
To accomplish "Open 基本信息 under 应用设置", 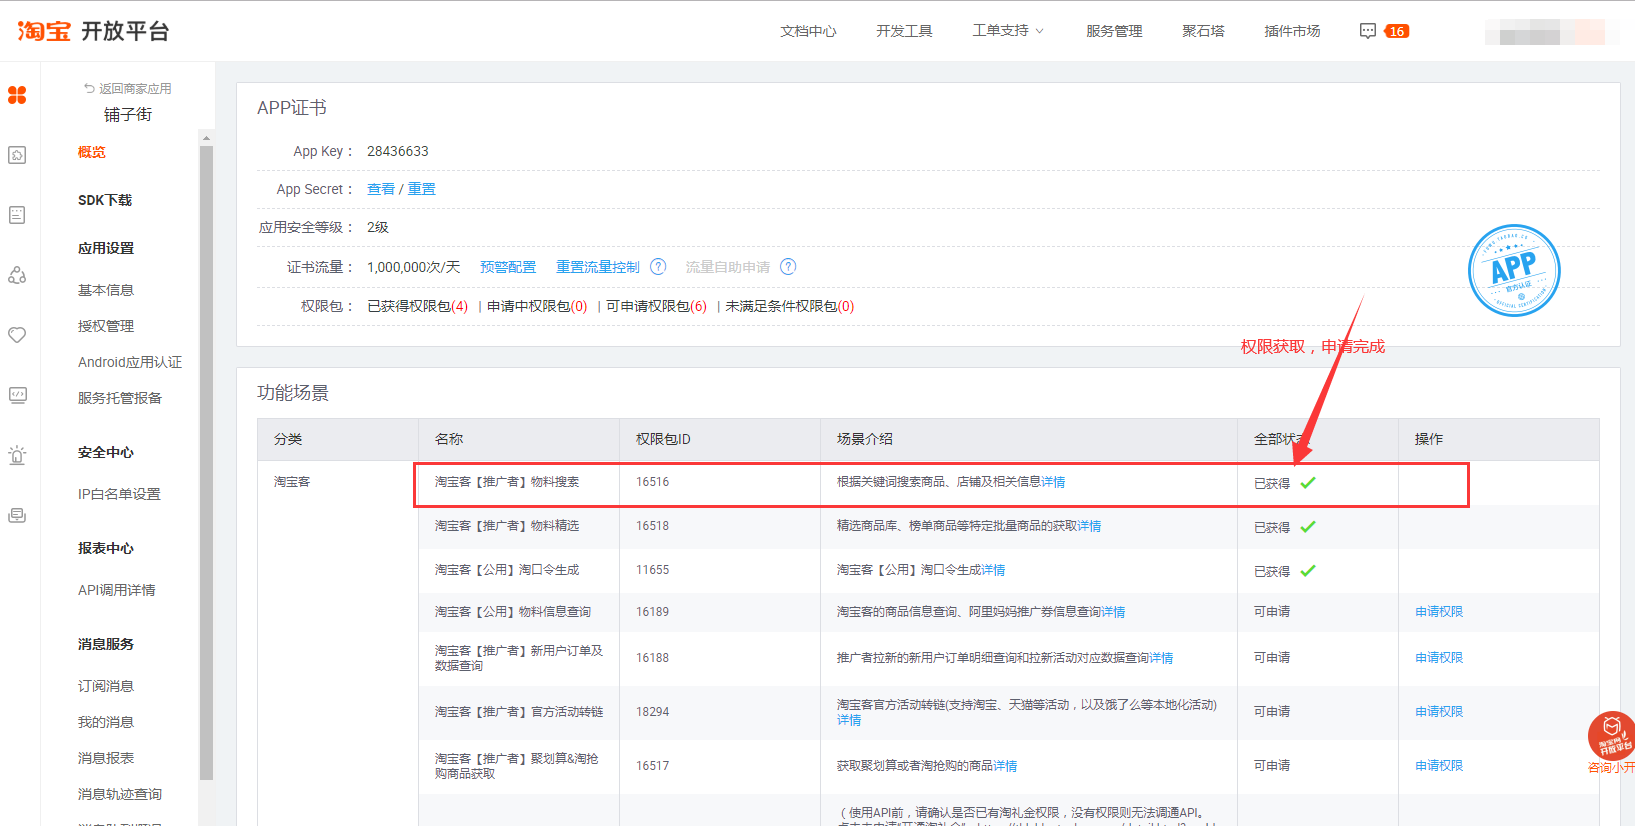I will 106,290.
